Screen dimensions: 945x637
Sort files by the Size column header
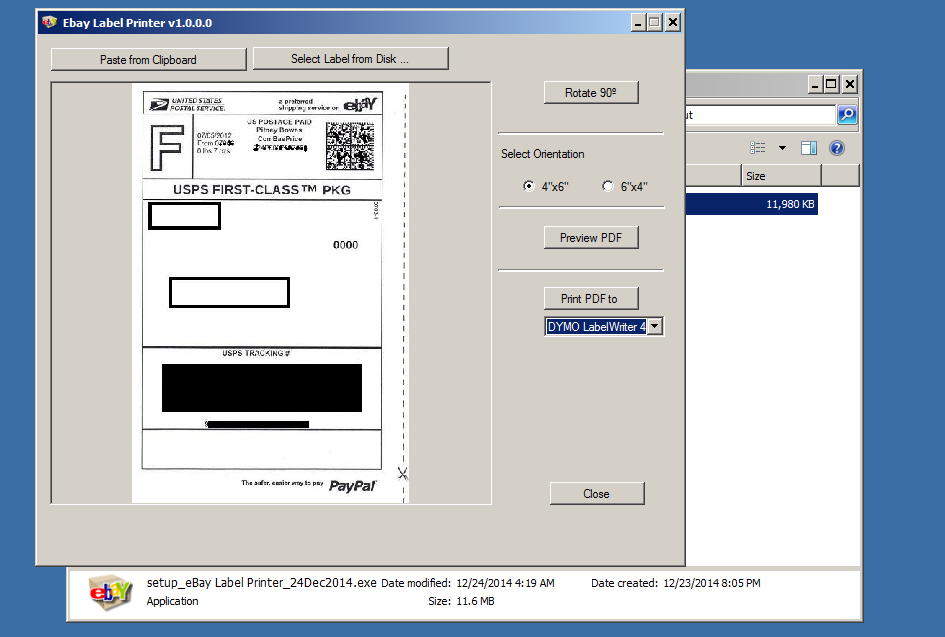781,176
